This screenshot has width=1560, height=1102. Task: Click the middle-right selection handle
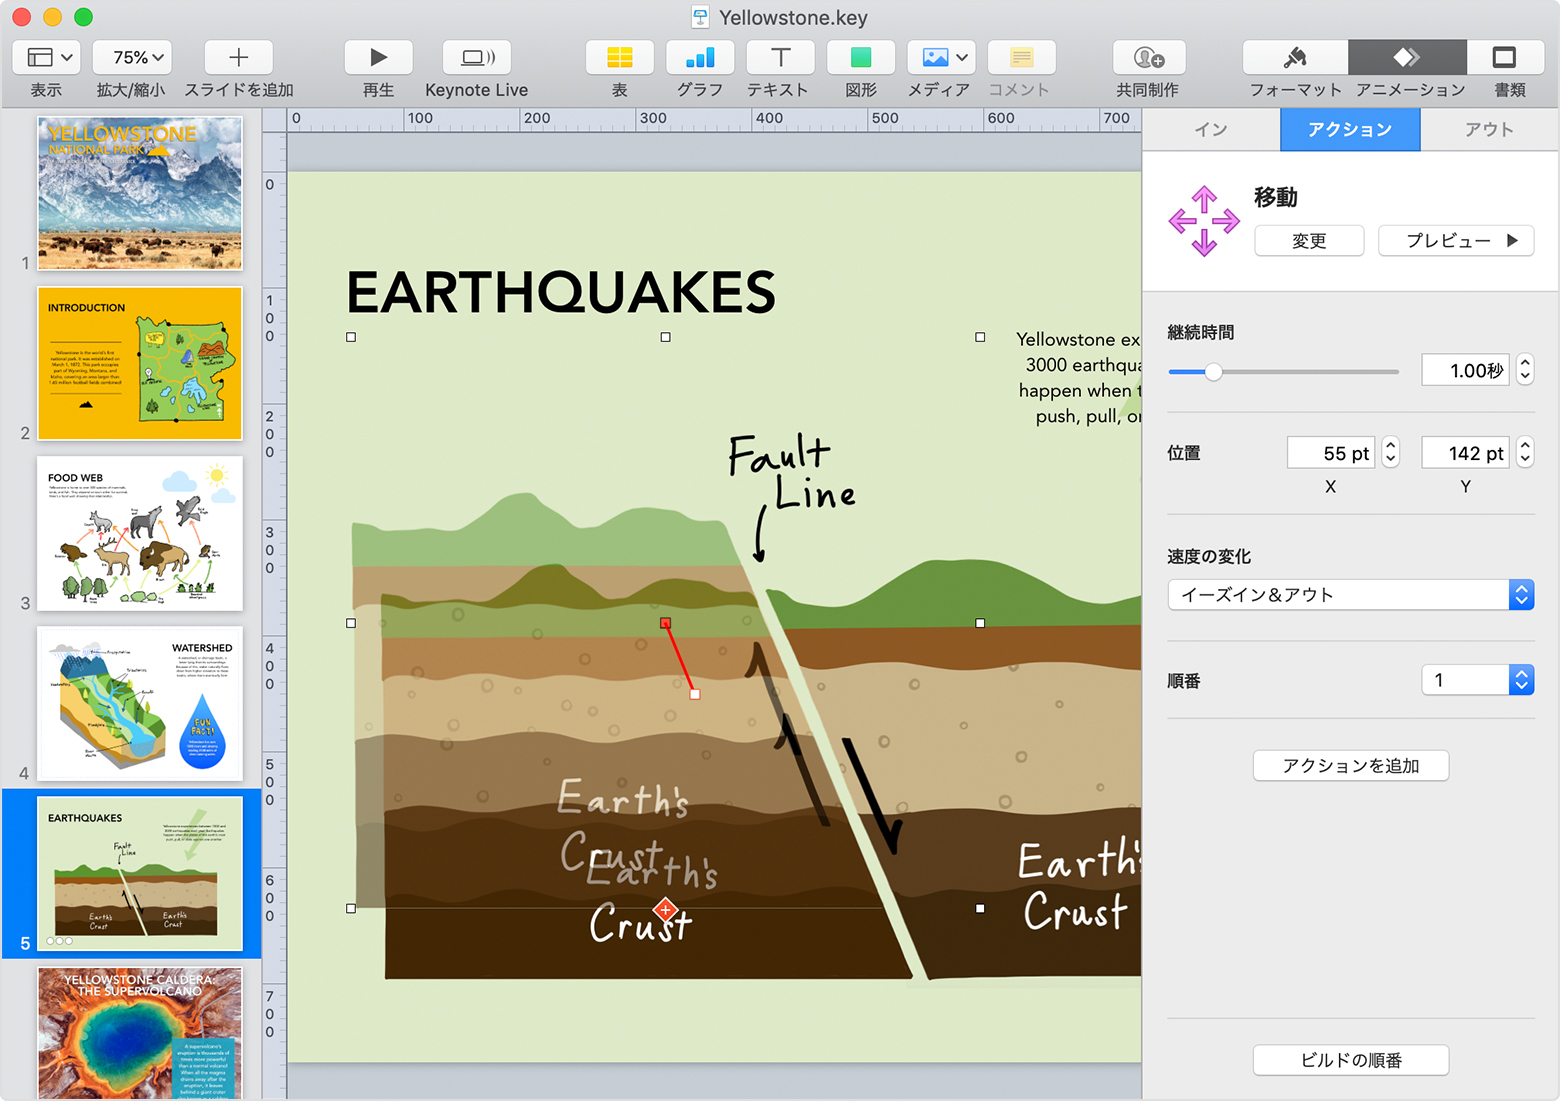click(x=980, y=623)
